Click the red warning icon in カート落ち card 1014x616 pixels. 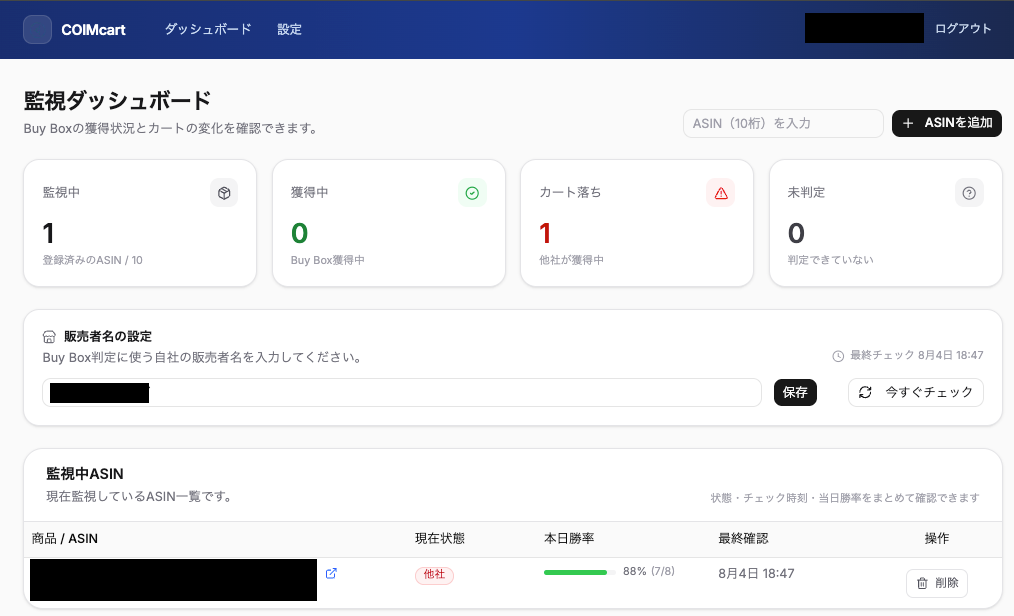[x=720, y=193]
